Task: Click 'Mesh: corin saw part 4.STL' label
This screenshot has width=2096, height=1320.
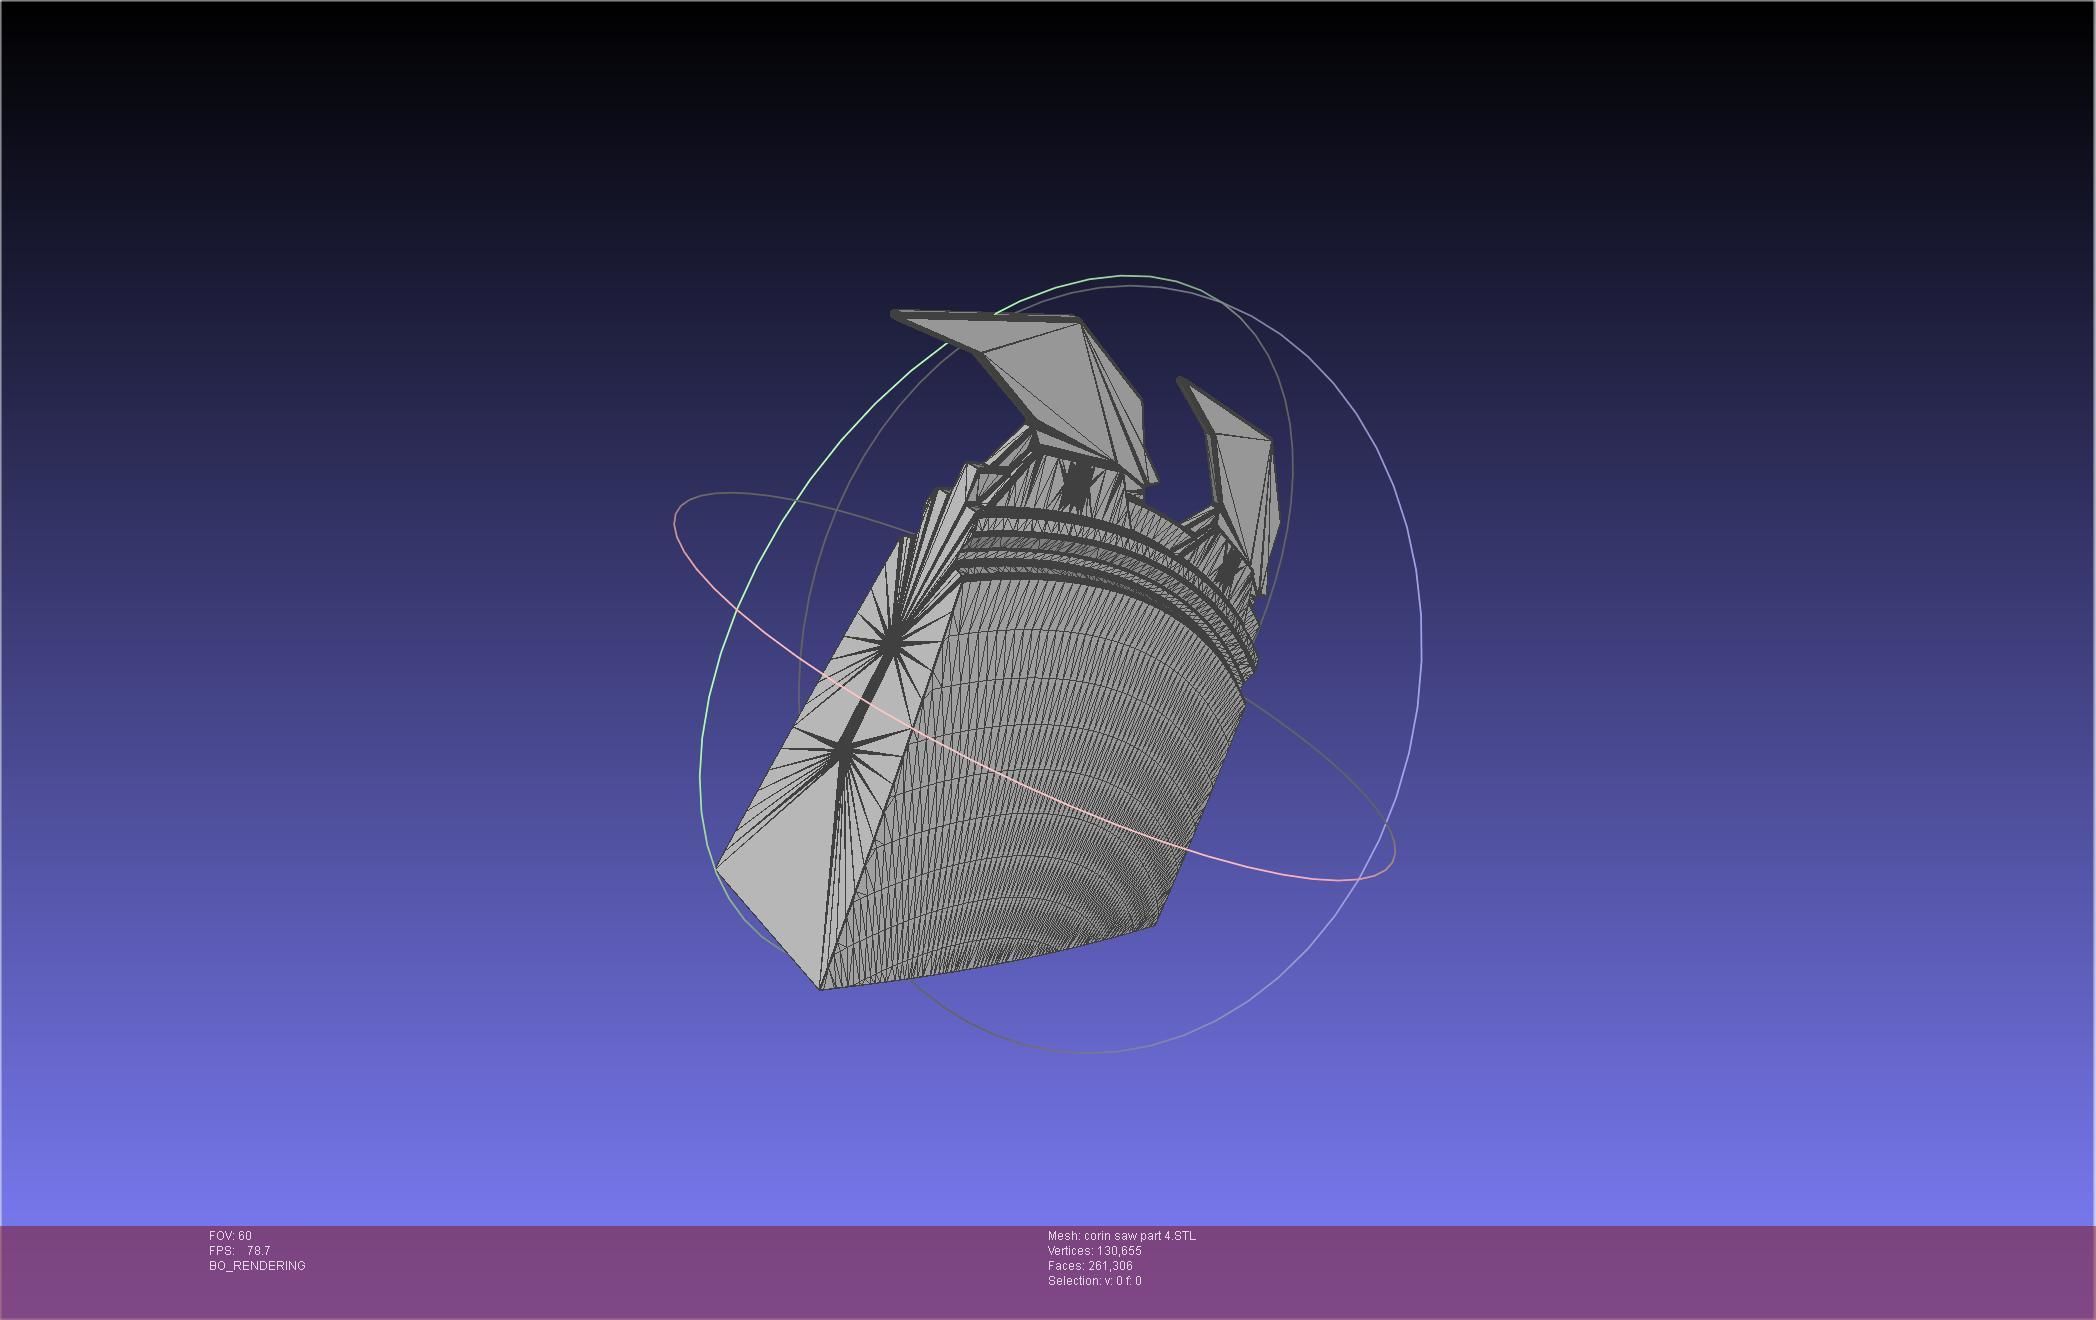Action: (1121, 1236)
